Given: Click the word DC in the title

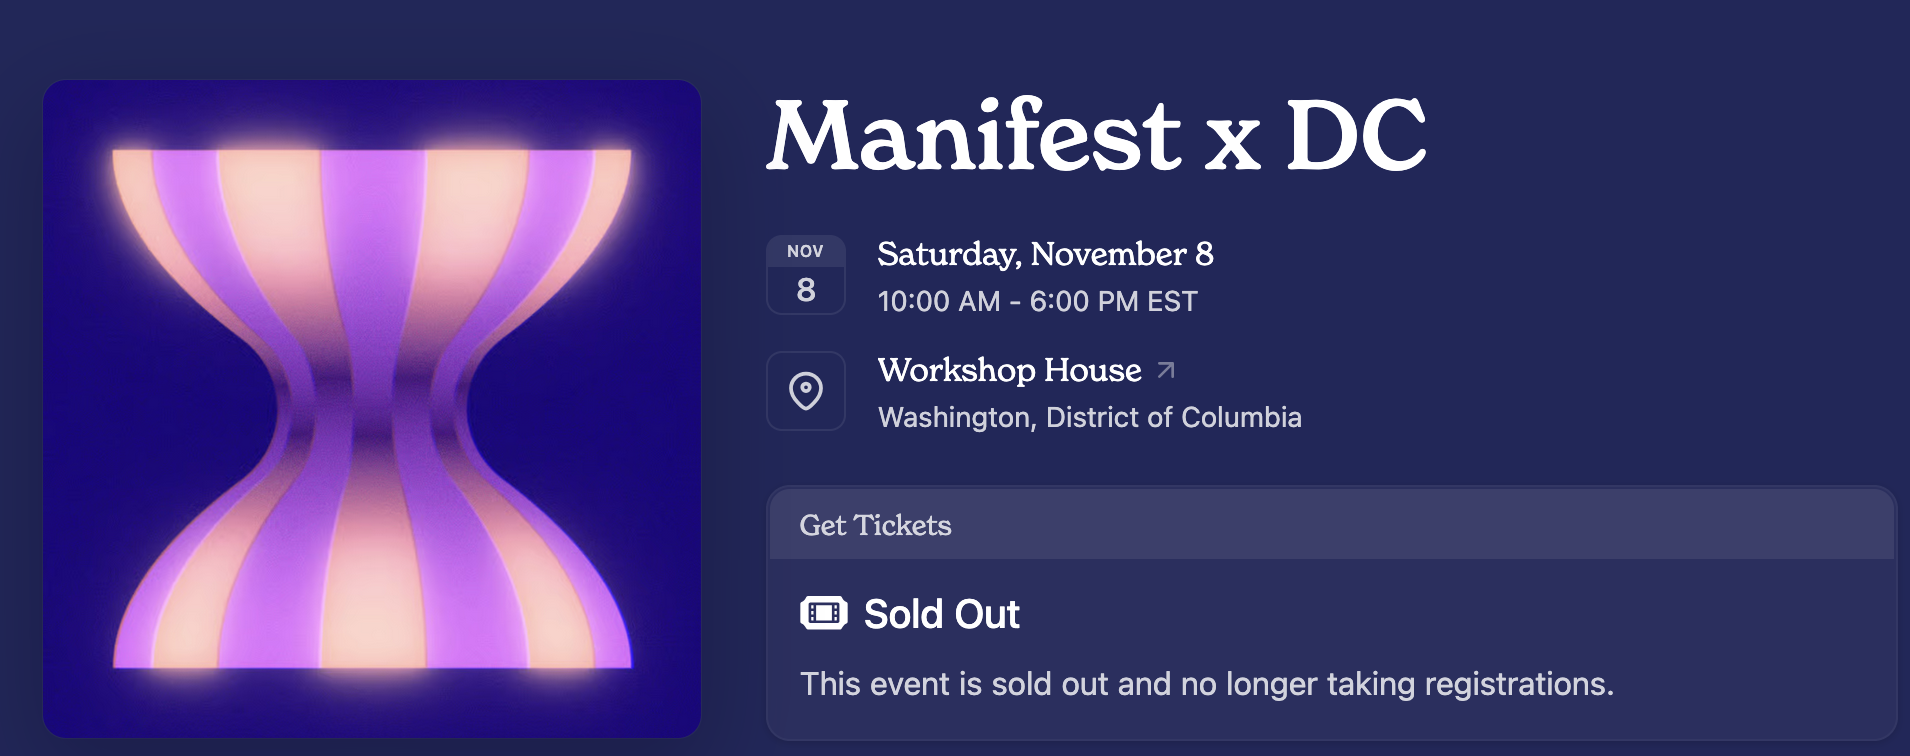Looking at the screenshot, I should tap(1356, 135).
